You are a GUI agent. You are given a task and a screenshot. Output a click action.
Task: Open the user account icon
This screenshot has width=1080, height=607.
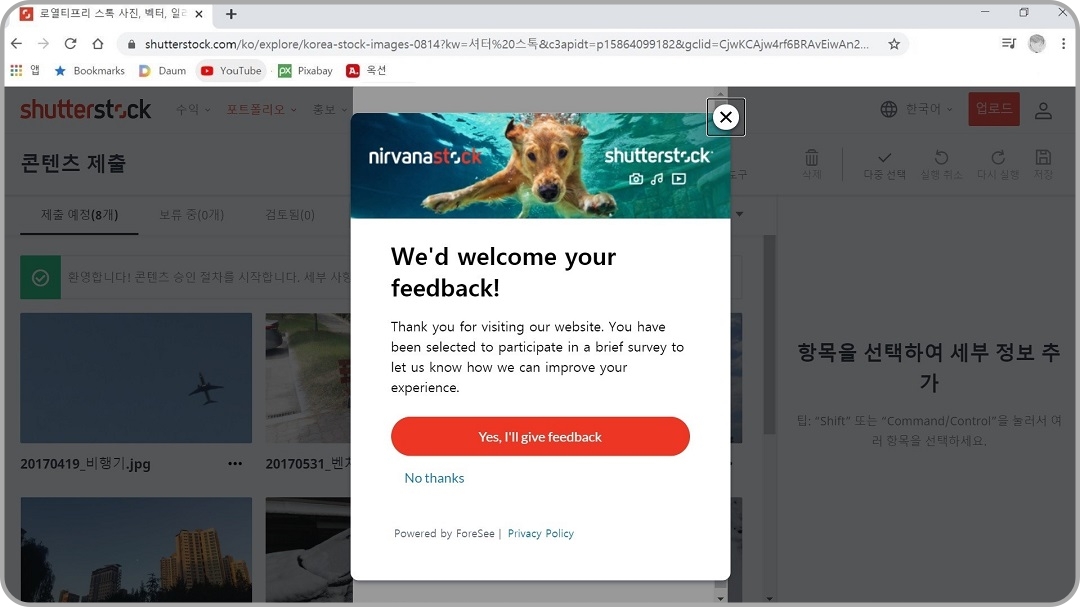pos(1043,110)
